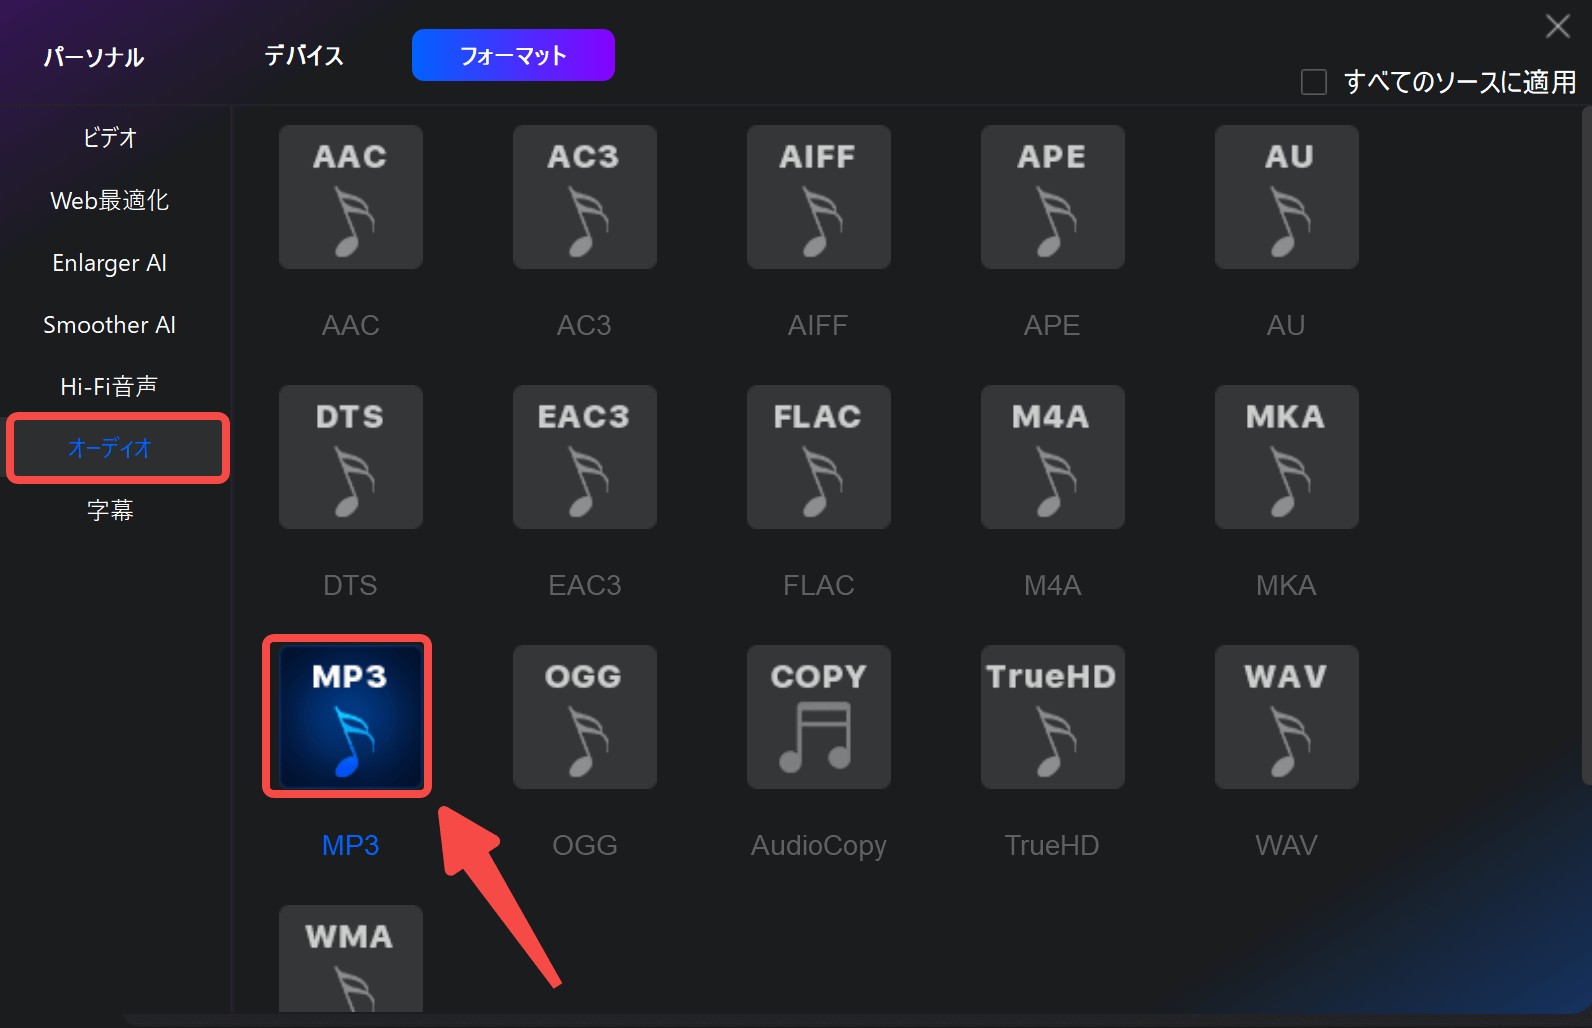
Task: Pick the AIFF audio format icon
Action: [x=818, y=197]
